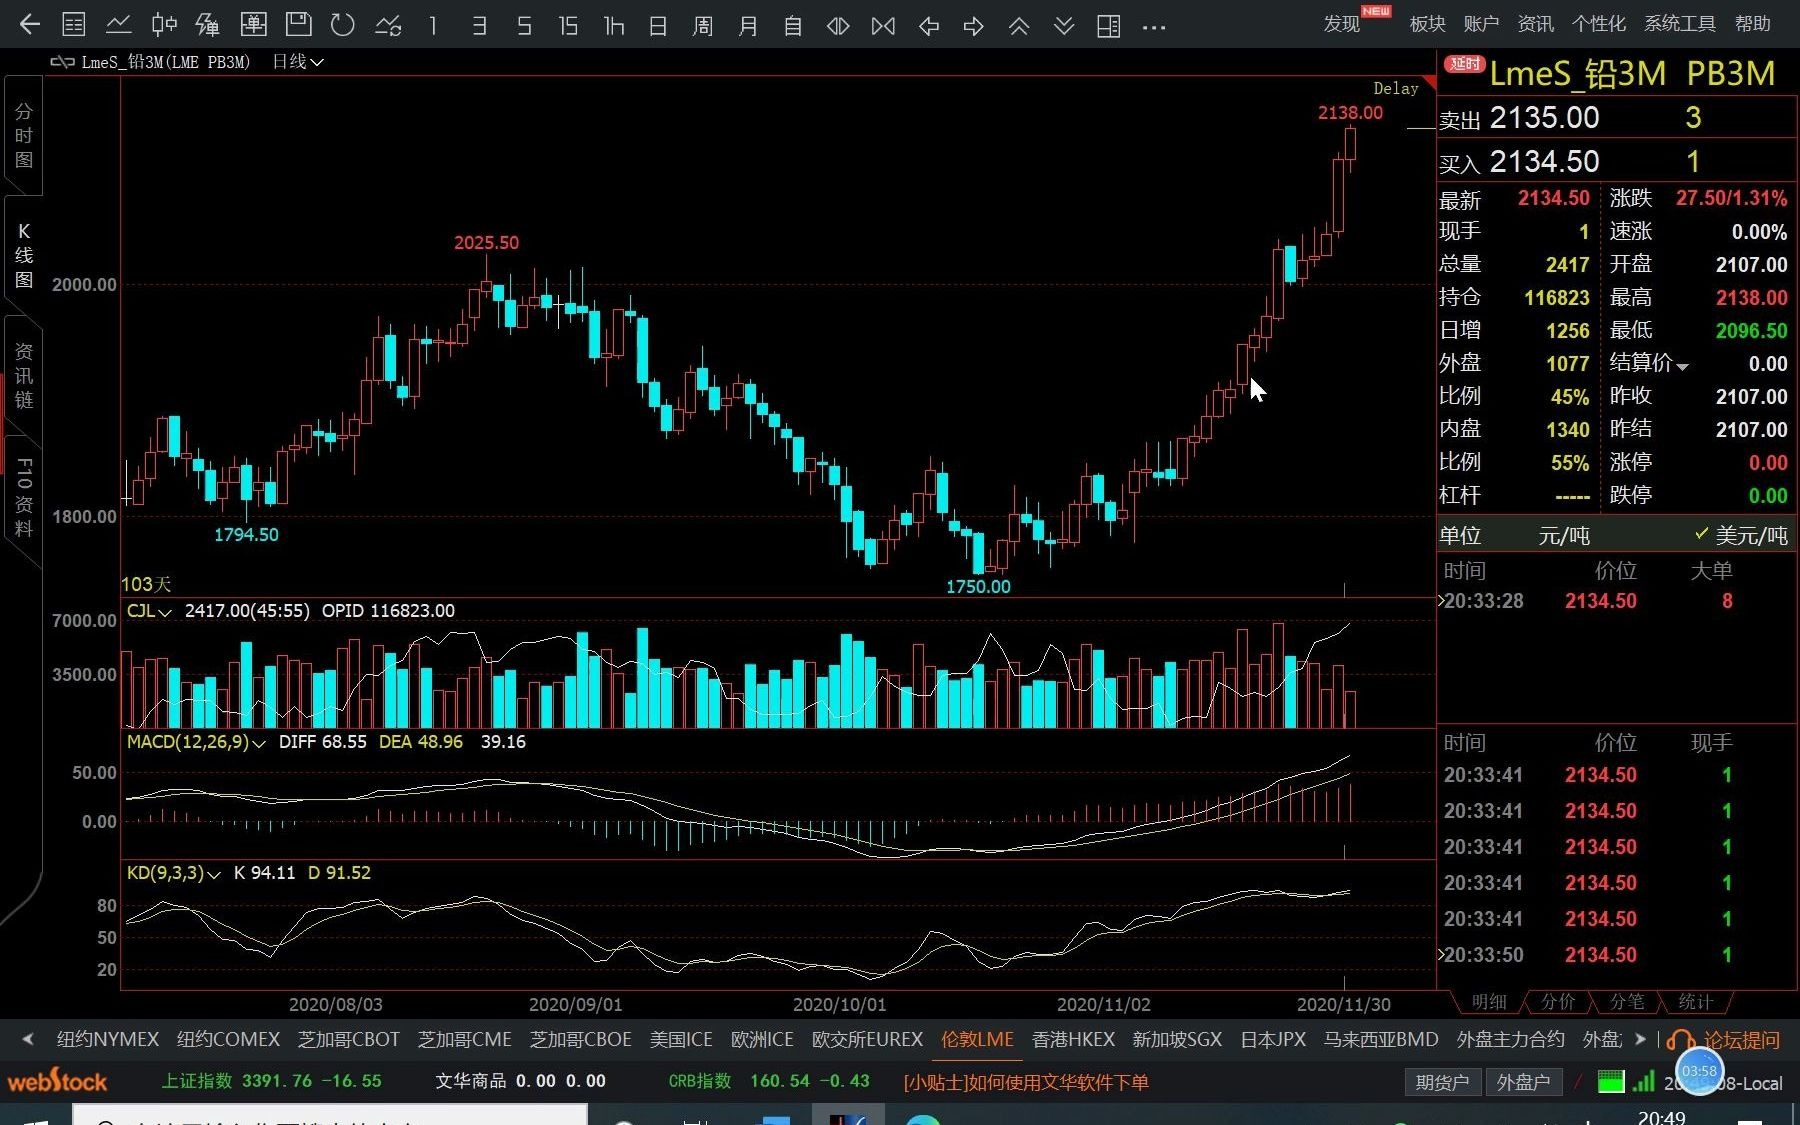Image resolution: width=1800 pixels, height=1125 pixels.
Task: Open the 帮助 help menu
Action: click(1752, 24)
